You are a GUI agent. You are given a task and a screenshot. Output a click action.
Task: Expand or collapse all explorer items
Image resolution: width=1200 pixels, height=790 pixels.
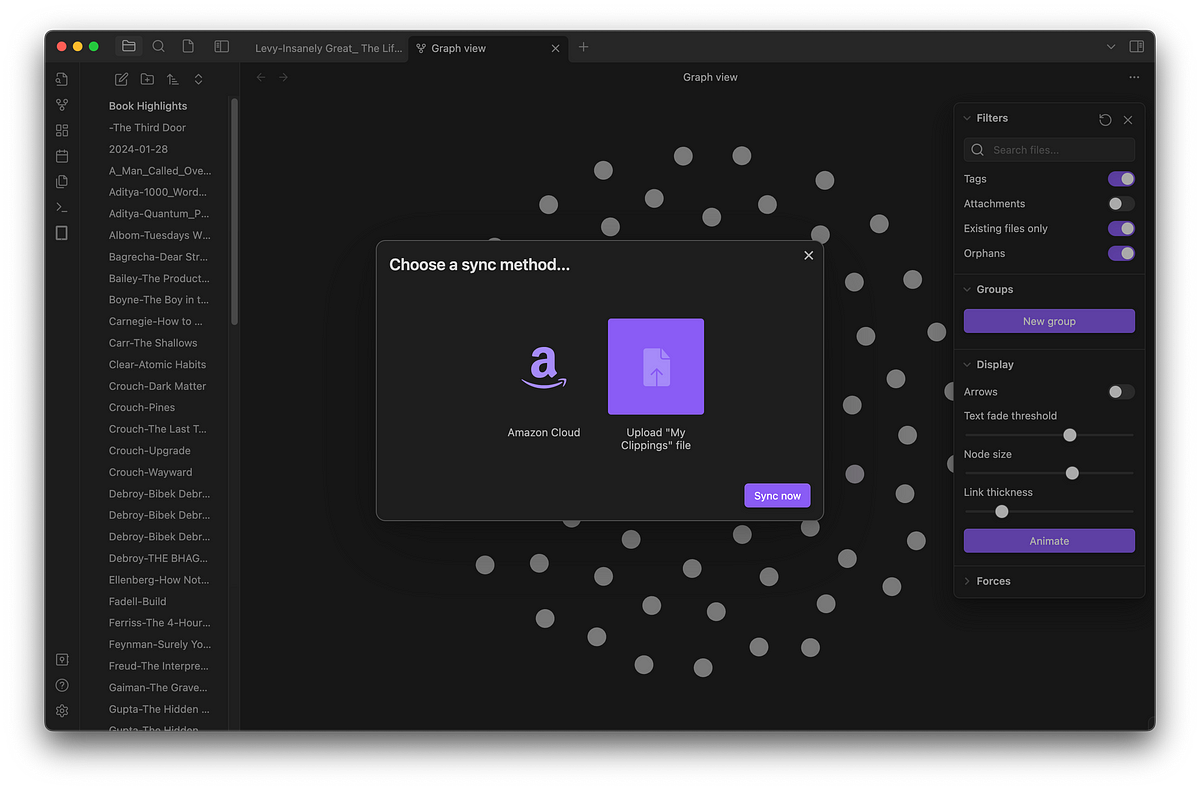click(198, 79)
